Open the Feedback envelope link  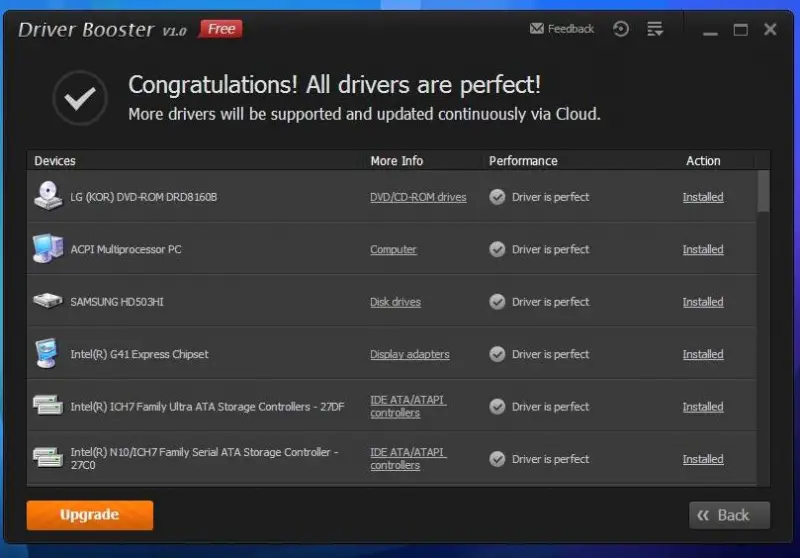[x=562, y=29]
